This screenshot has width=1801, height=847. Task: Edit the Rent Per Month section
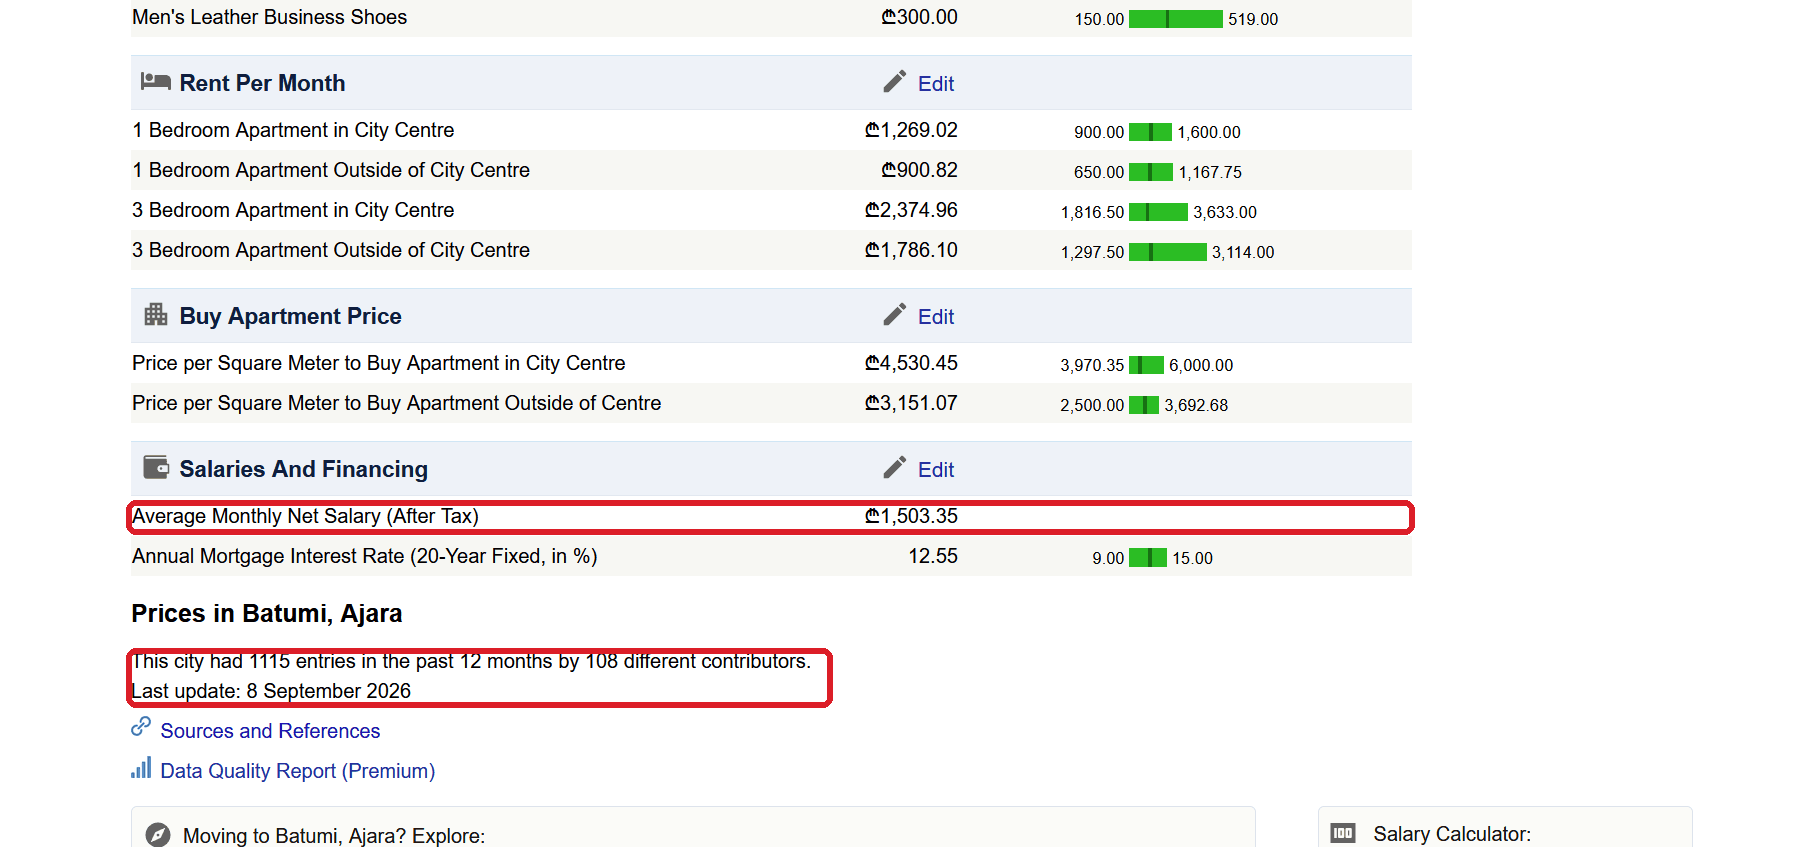tap(936, 84)
